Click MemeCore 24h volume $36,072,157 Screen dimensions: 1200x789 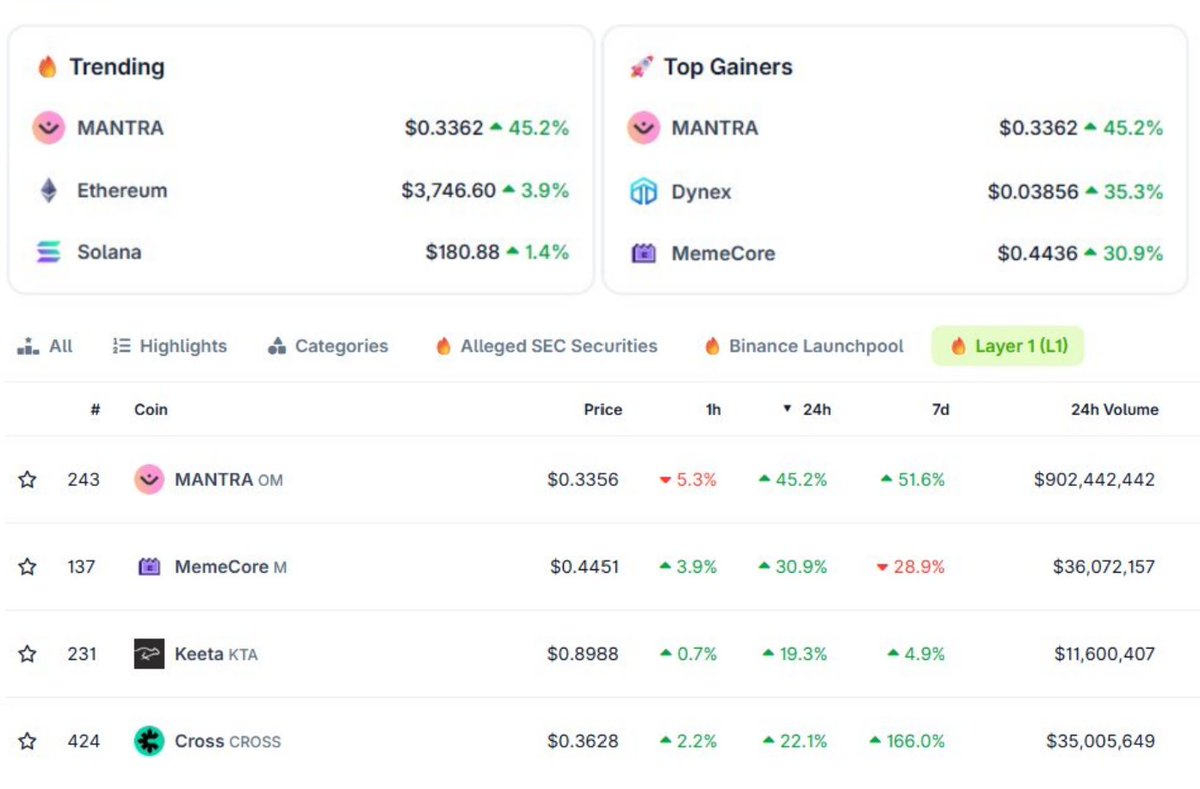[x=1104, y=567]
